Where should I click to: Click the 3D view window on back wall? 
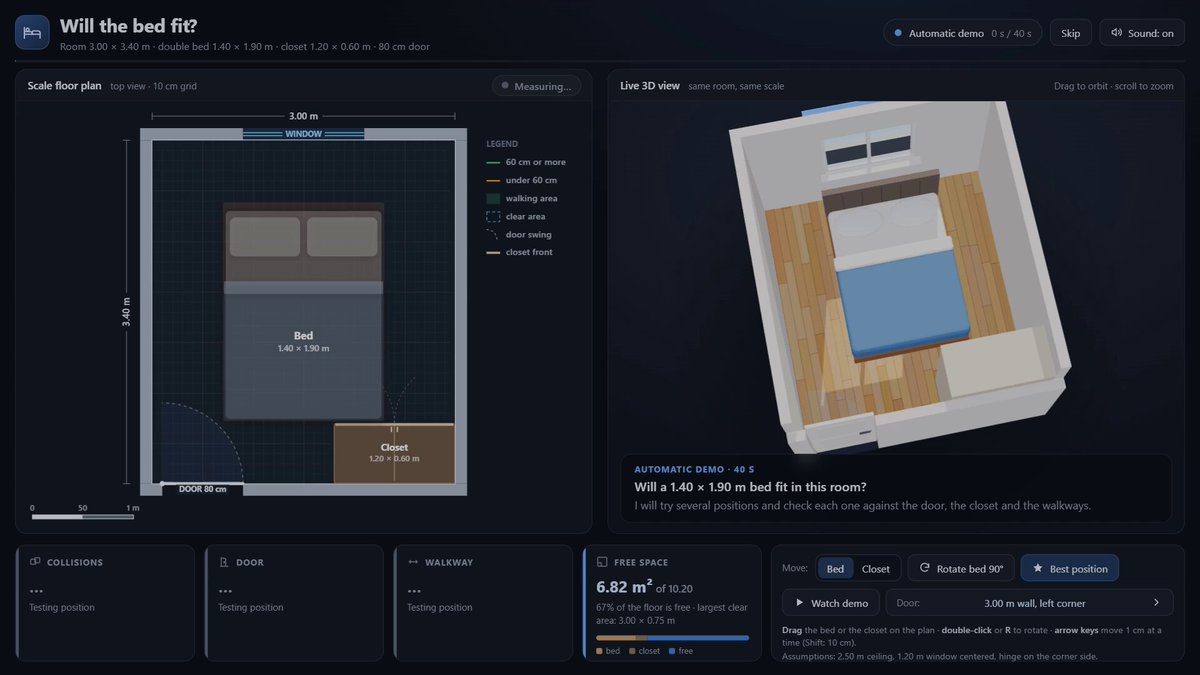tap(869, 149)
